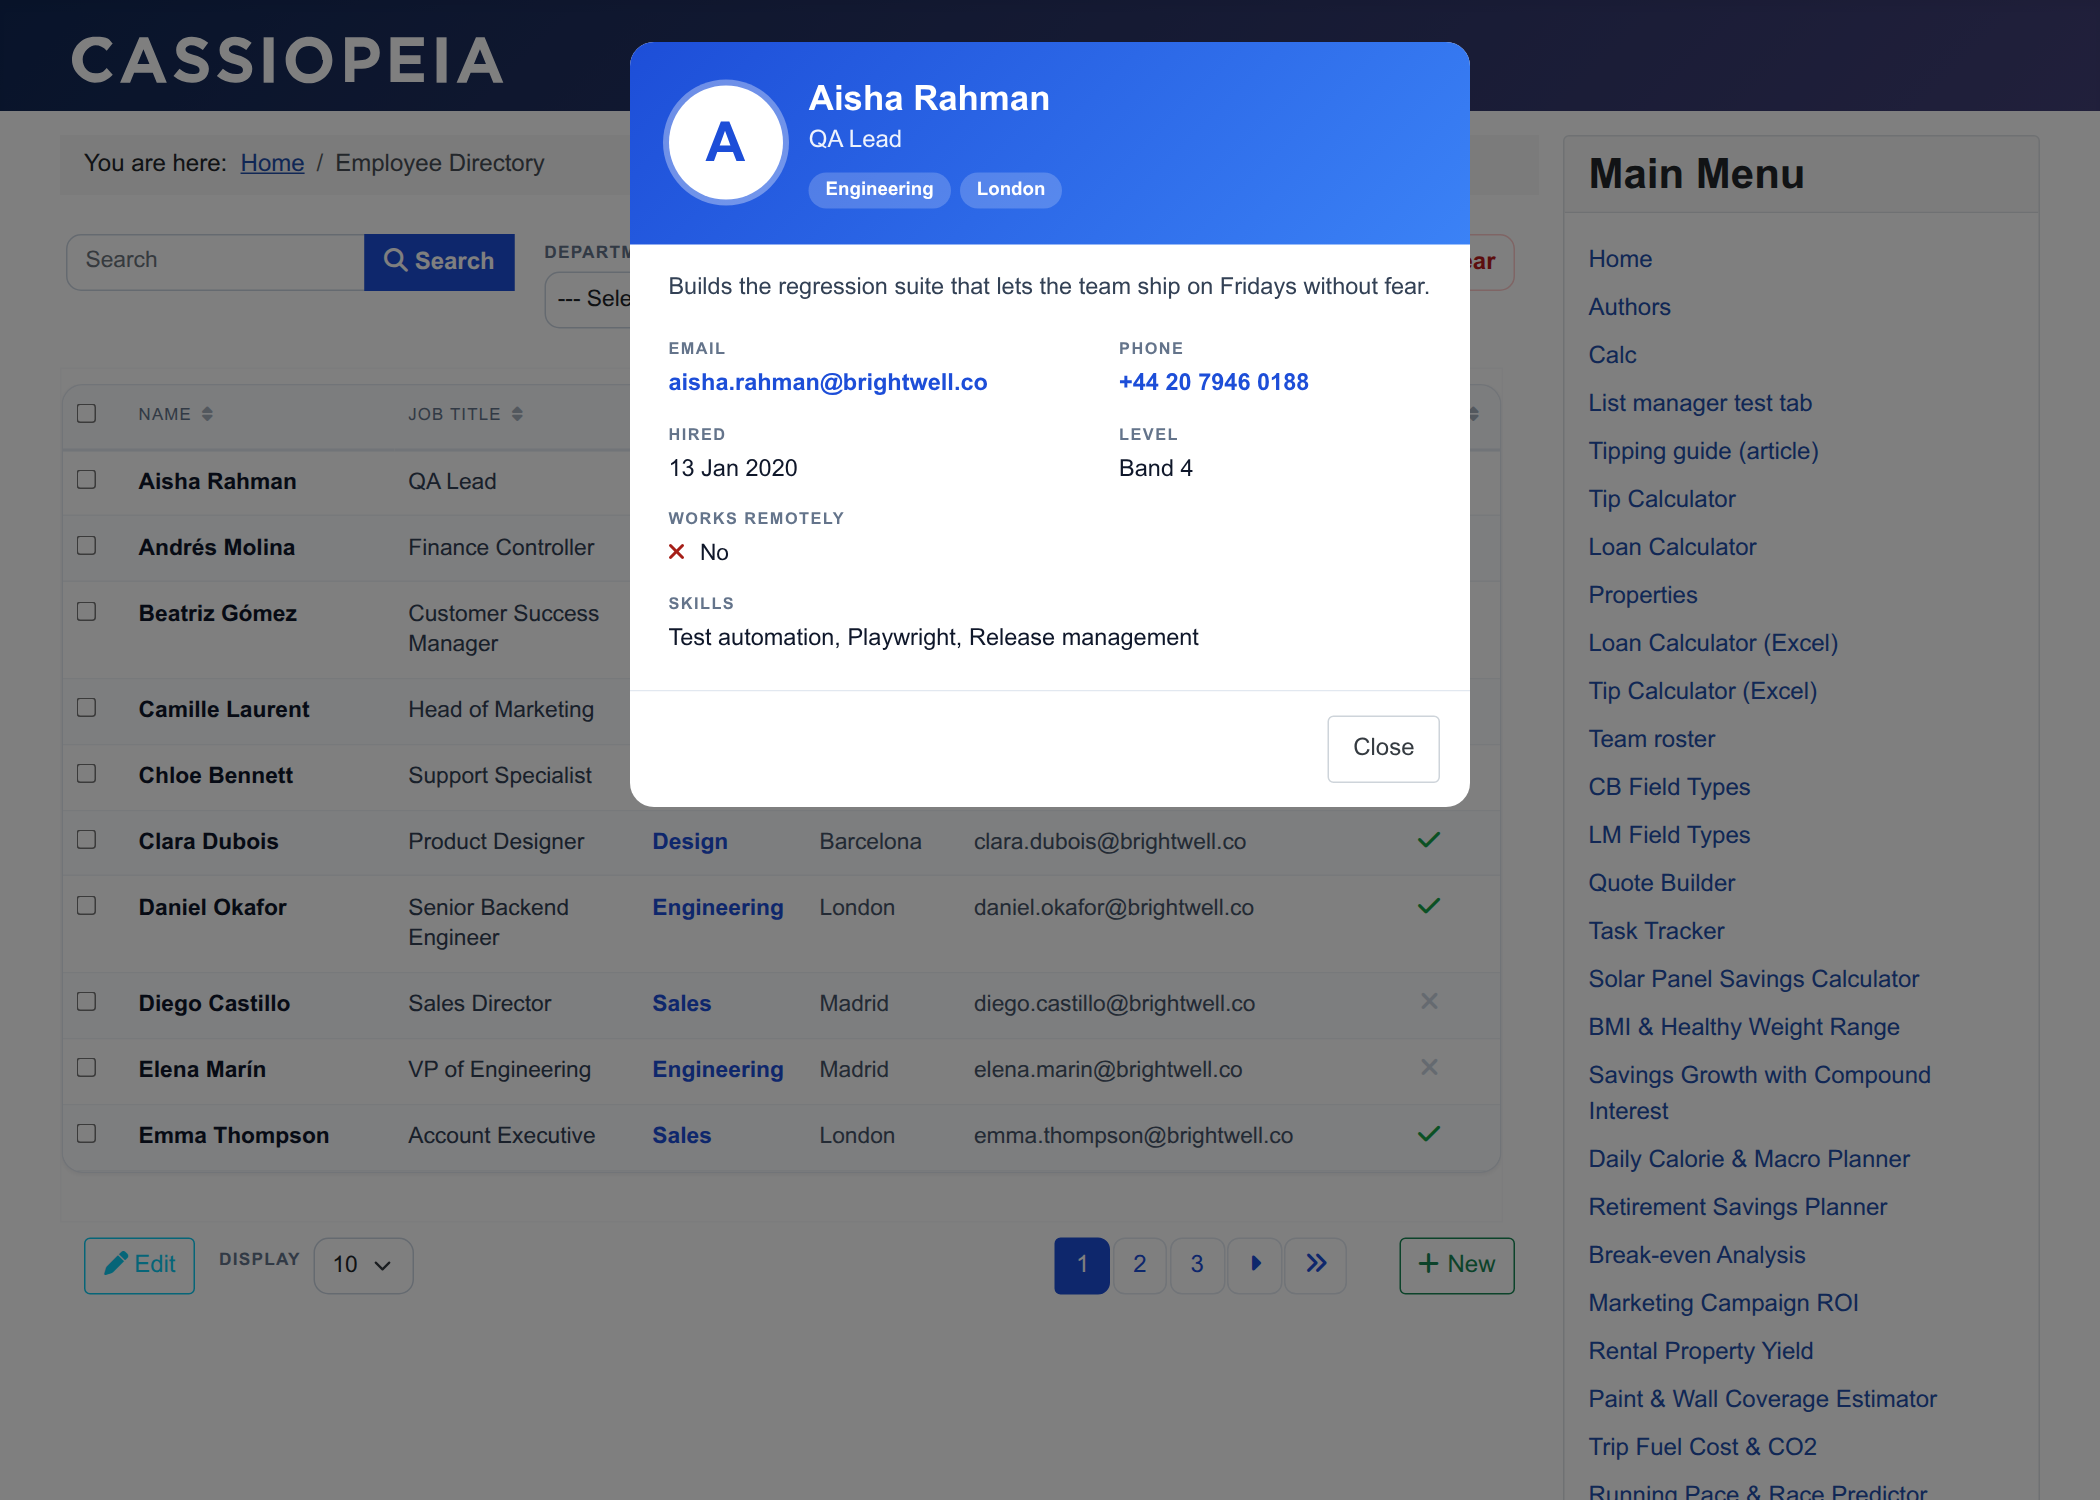The width and height of the screenshot is (2100, 1500).
Task: Click green checkmark in Daniel Okafor row
Action: tap(1429, 906)
